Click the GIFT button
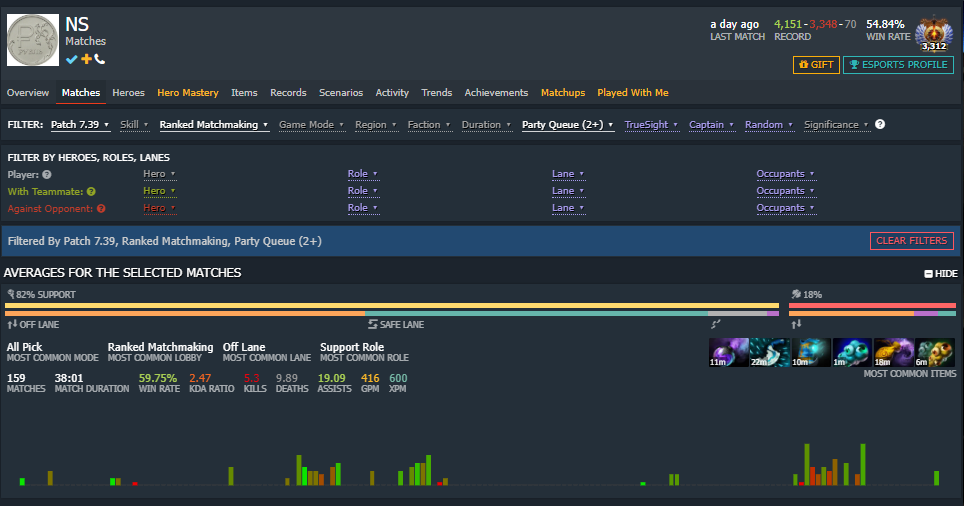The width and height of the screenshot is (964, 506). [816, 65]
